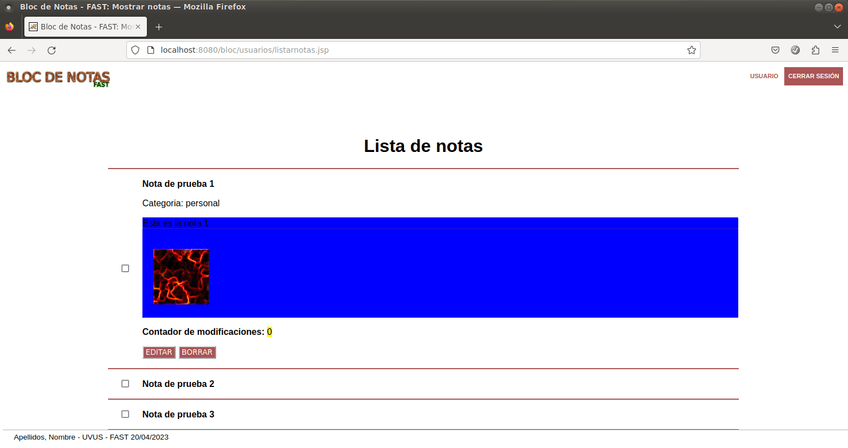This screenshot has width=848, height=448.
Task: Click the 'Lista de notas' heading
Action: pos(423,146)
